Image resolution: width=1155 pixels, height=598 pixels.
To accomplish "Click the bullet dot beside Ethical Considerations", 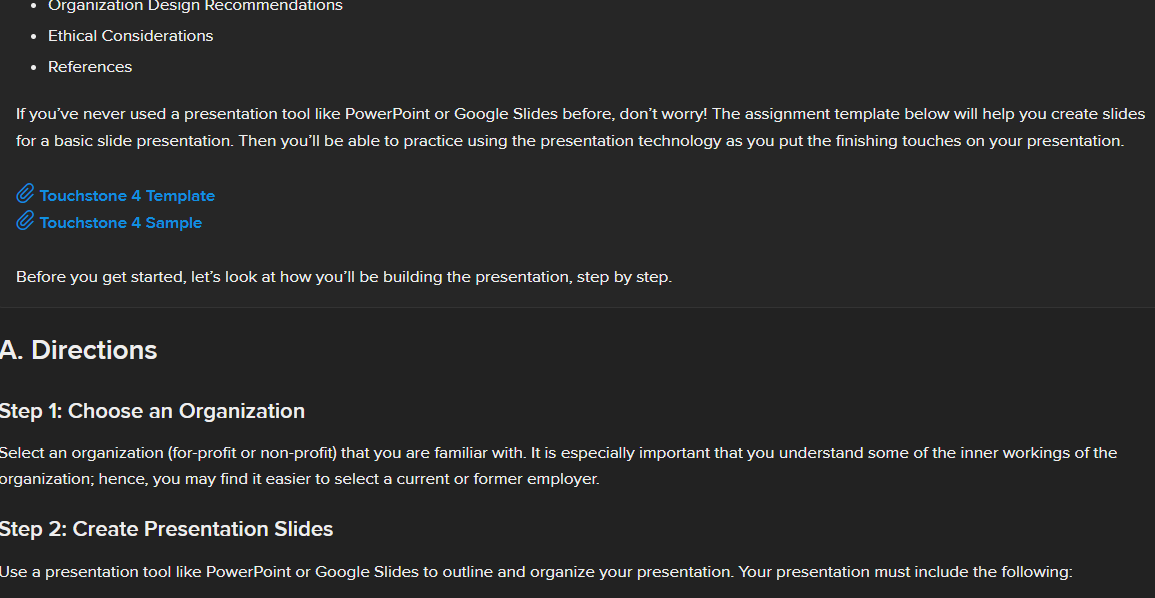I will tap(34, 37).
